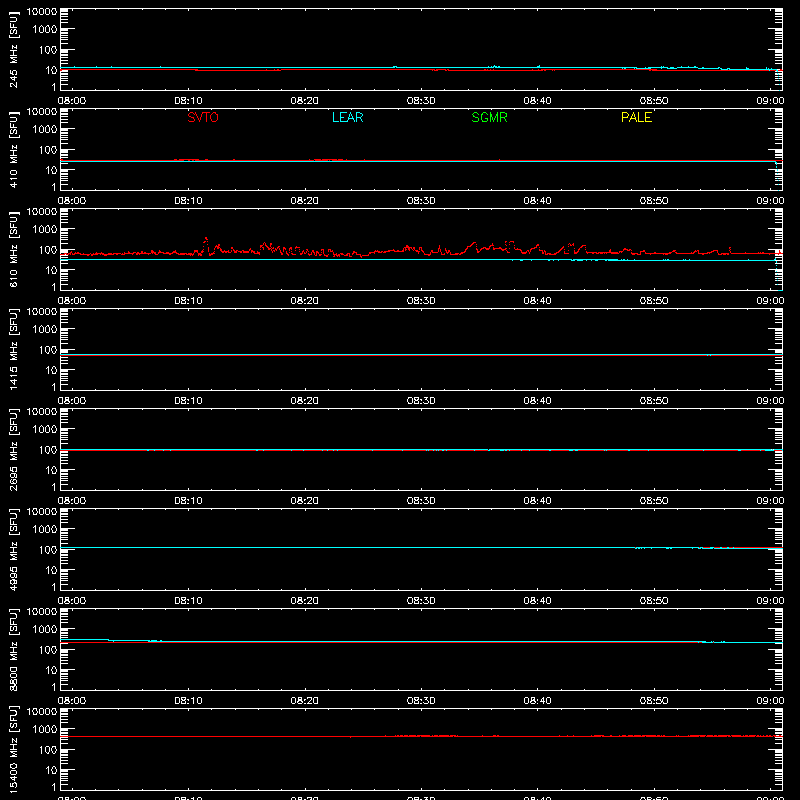Click 08:30 time label under 8800 MHz plot

point(421,701)
